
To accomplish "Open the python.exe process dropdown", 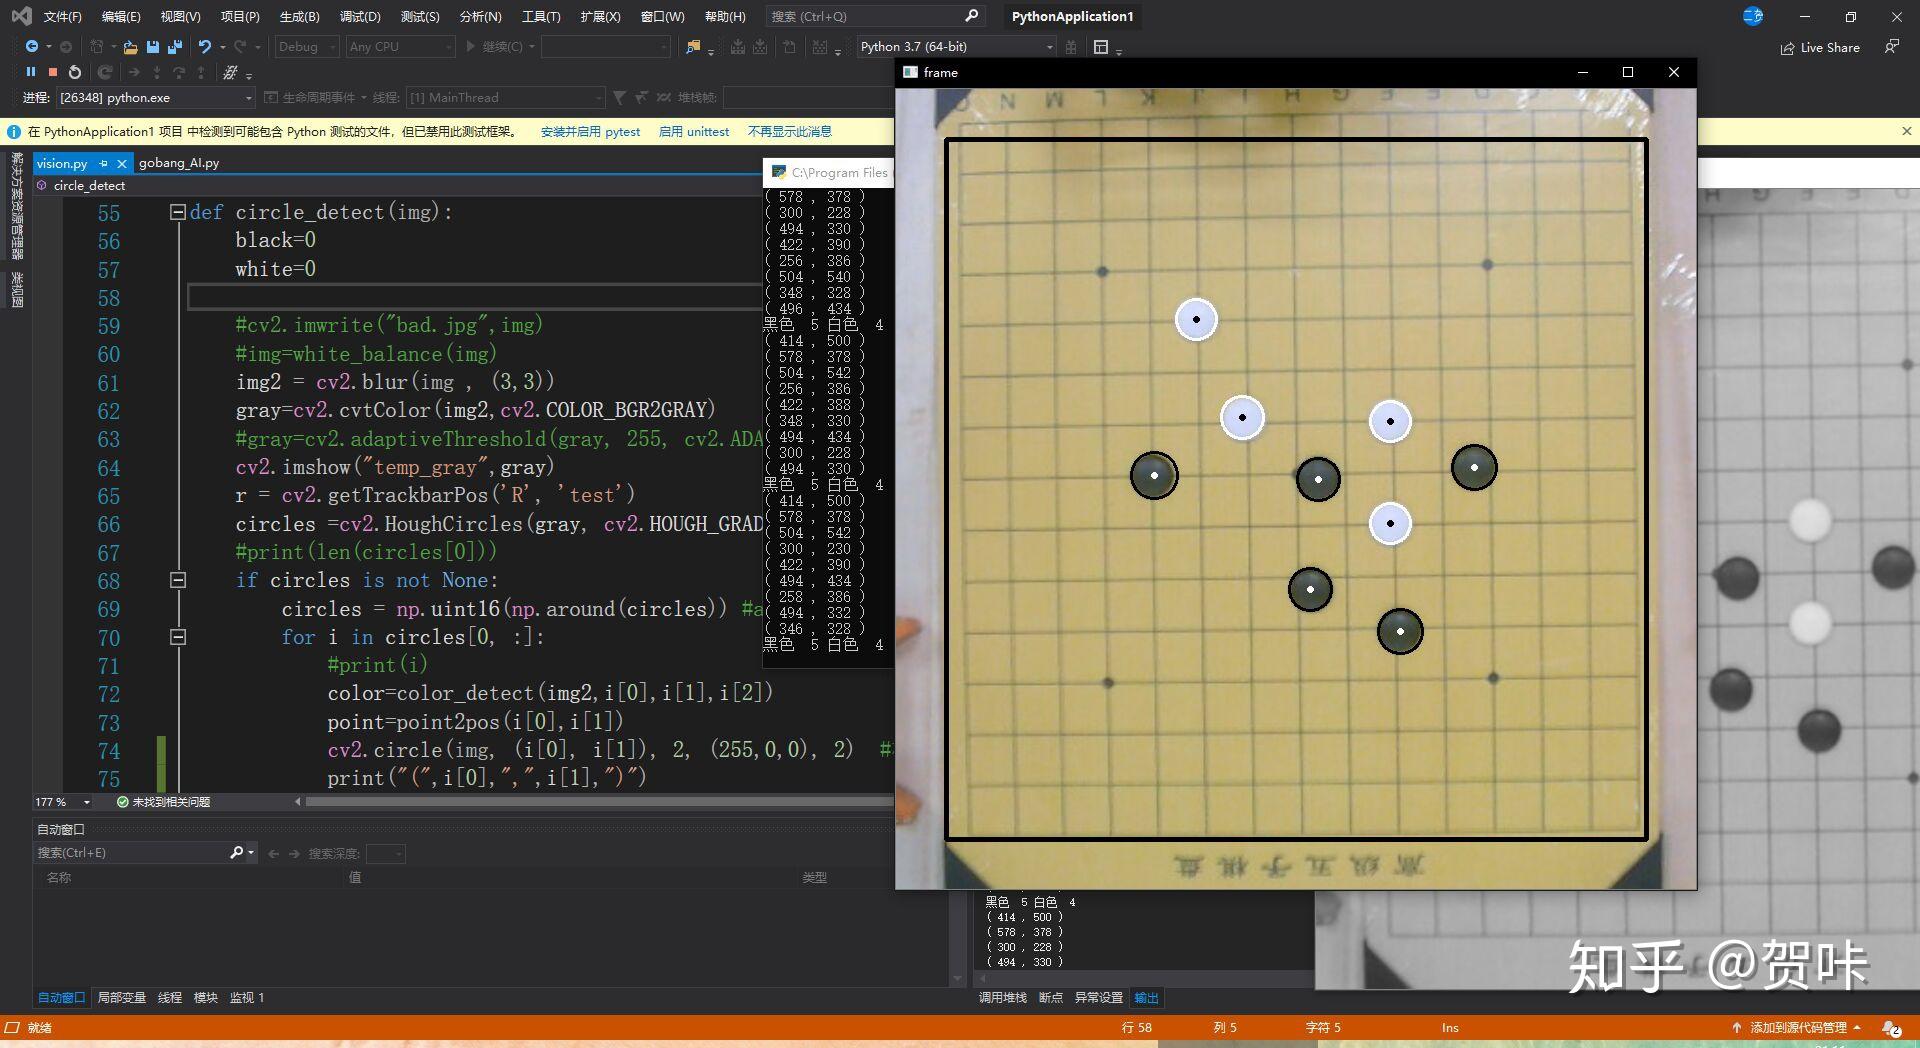I will click(x=248, y=98).
